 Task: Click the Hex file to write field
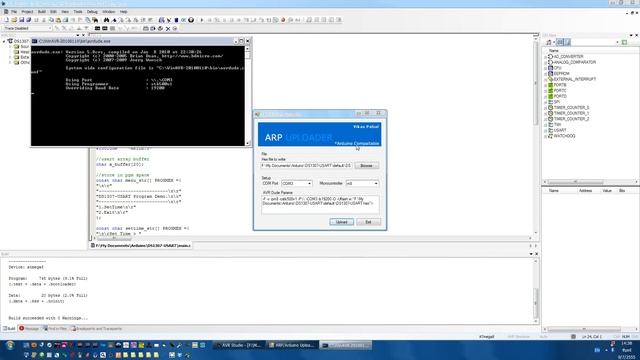coord(307,166)
